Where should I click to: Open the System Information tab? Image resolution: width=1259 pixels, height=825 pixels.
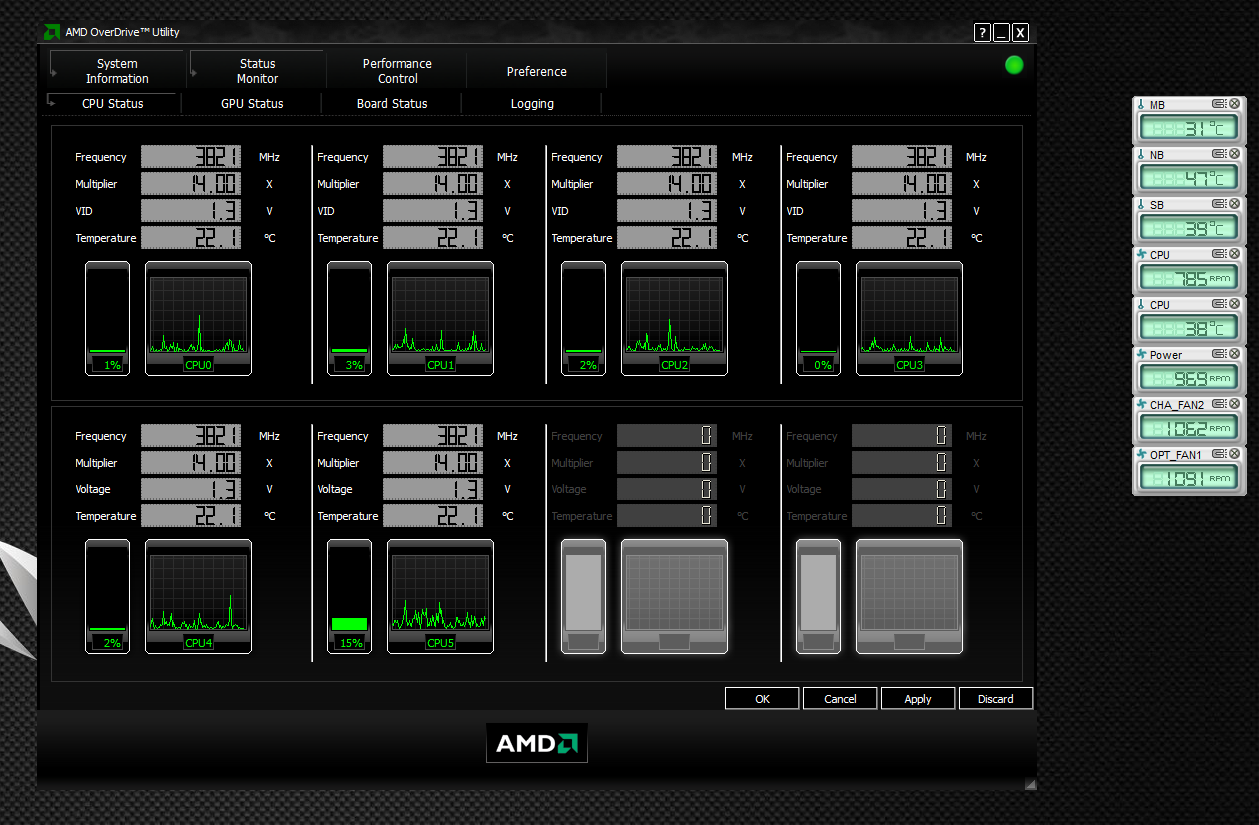click(x=117, y=71)
